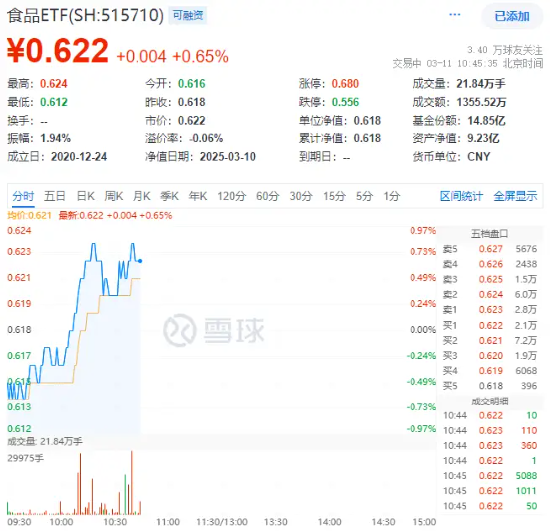The width and height of the screenshot is (550, 532).
Task: Click the 10:45 trade with volume 50
Action: [x=490, y=506]
